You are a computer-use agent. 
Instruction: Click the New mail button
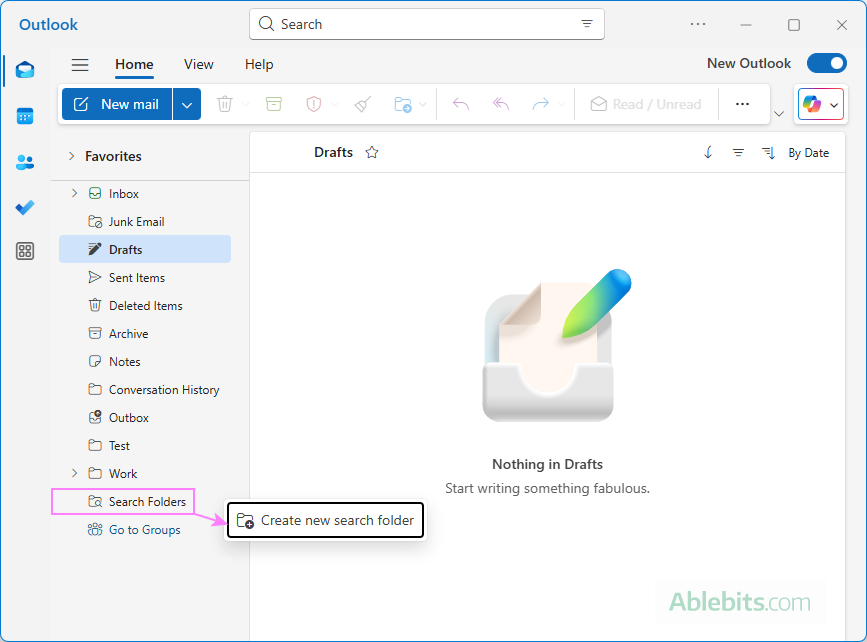(117, 104)
